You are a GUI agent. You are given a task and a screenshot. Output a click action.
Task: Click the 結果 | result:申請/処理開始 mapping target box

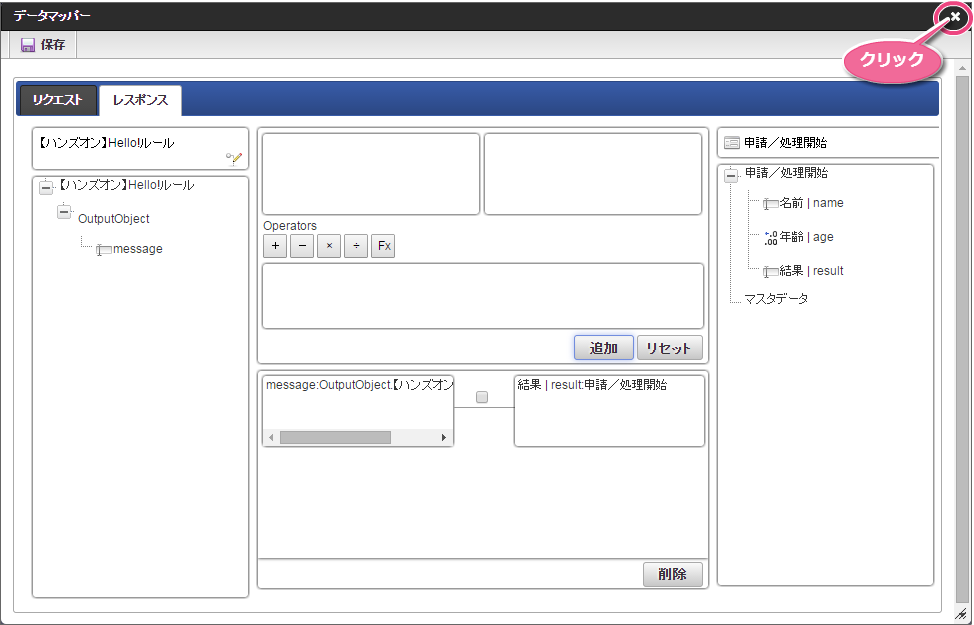pyautogui.click(x=609, y=411)
